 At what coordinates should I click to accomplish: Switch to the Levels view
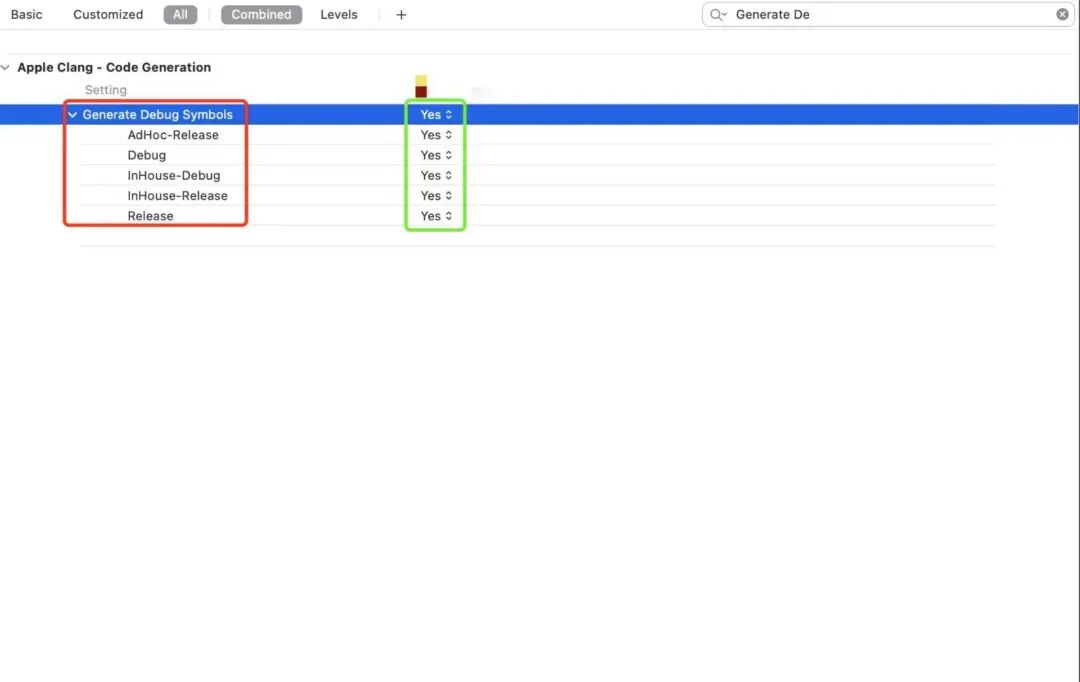click(339, 14)
